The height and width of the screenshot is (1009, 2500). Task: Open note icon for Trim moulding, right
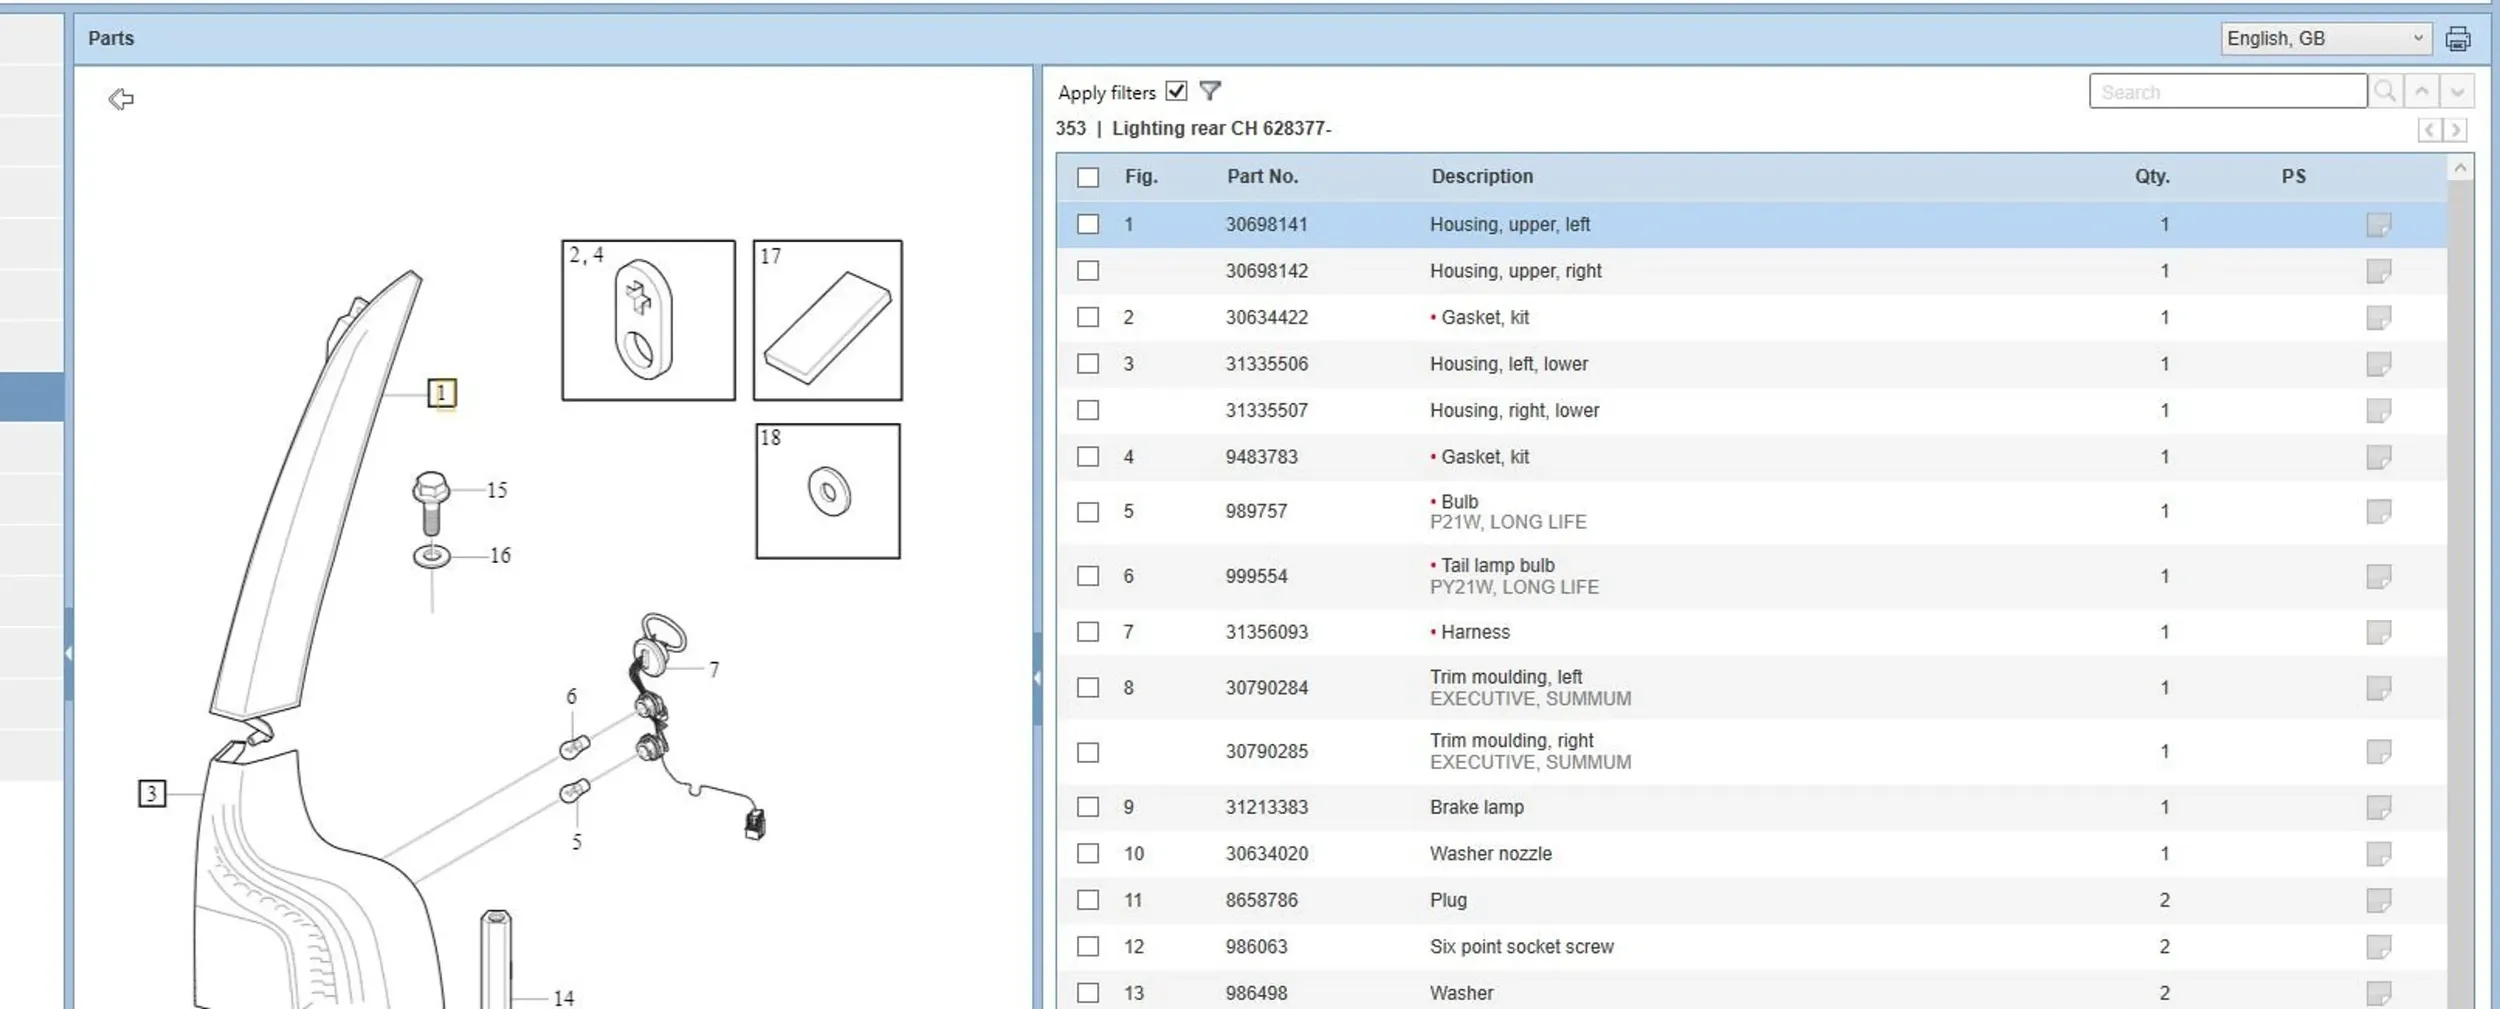[2379, 751]
